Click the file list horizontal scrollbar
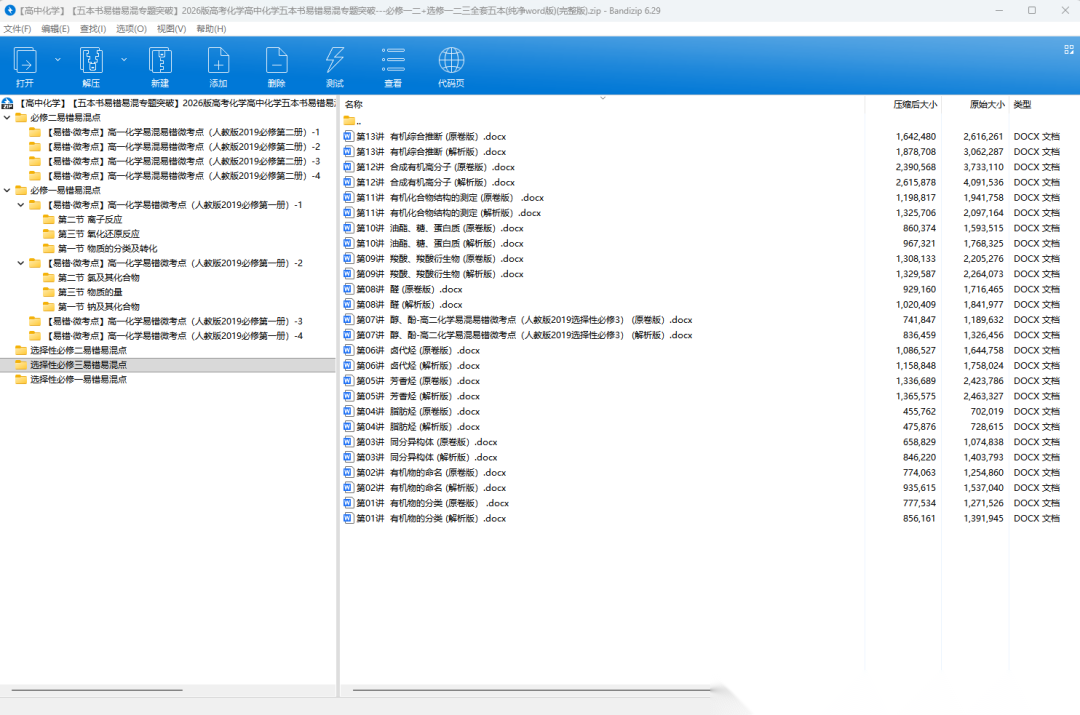The height and width of the screenshot is (715, 1080). (532, 690)
